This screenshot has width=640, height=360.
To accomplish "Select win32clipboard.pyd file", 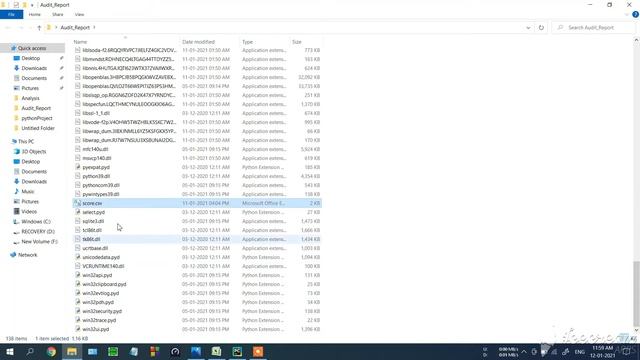I will [104, 284].
